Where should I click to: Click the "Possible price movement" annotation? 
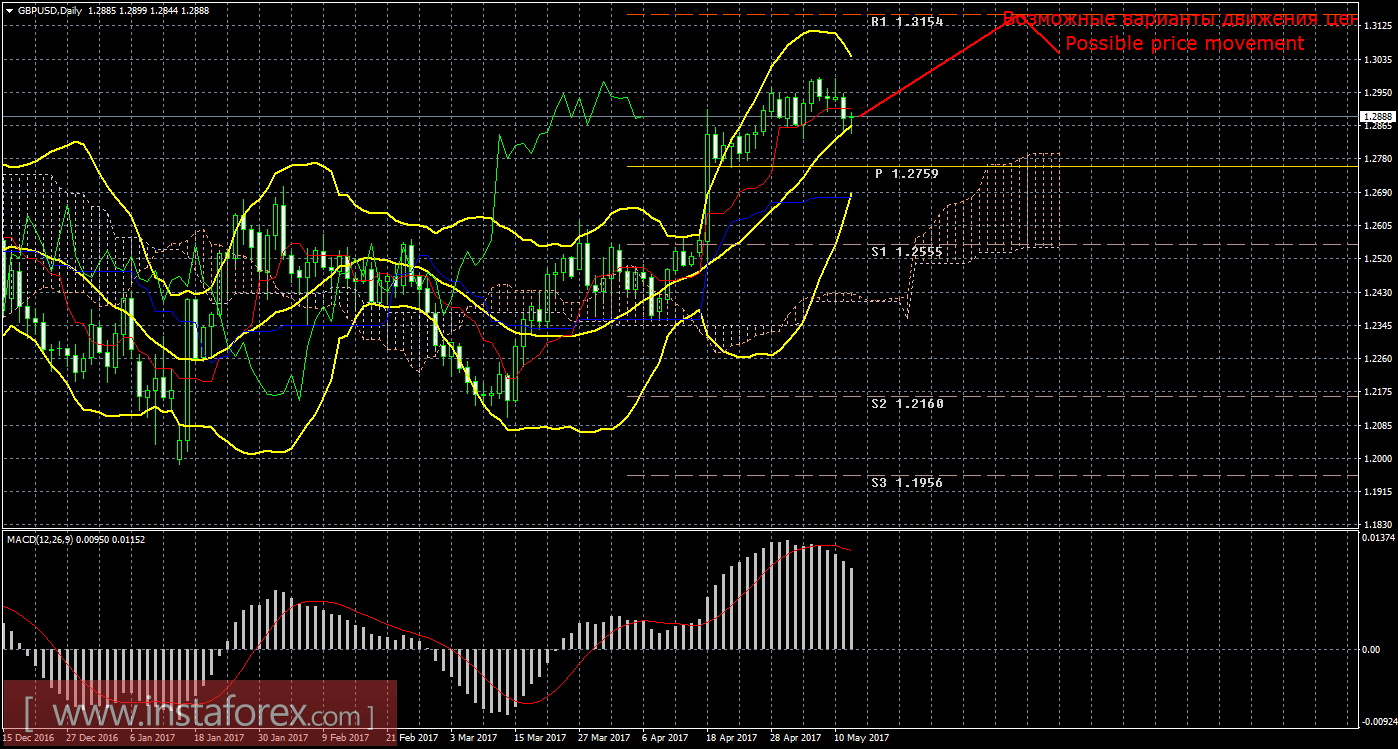click(x=1186, y=43)
